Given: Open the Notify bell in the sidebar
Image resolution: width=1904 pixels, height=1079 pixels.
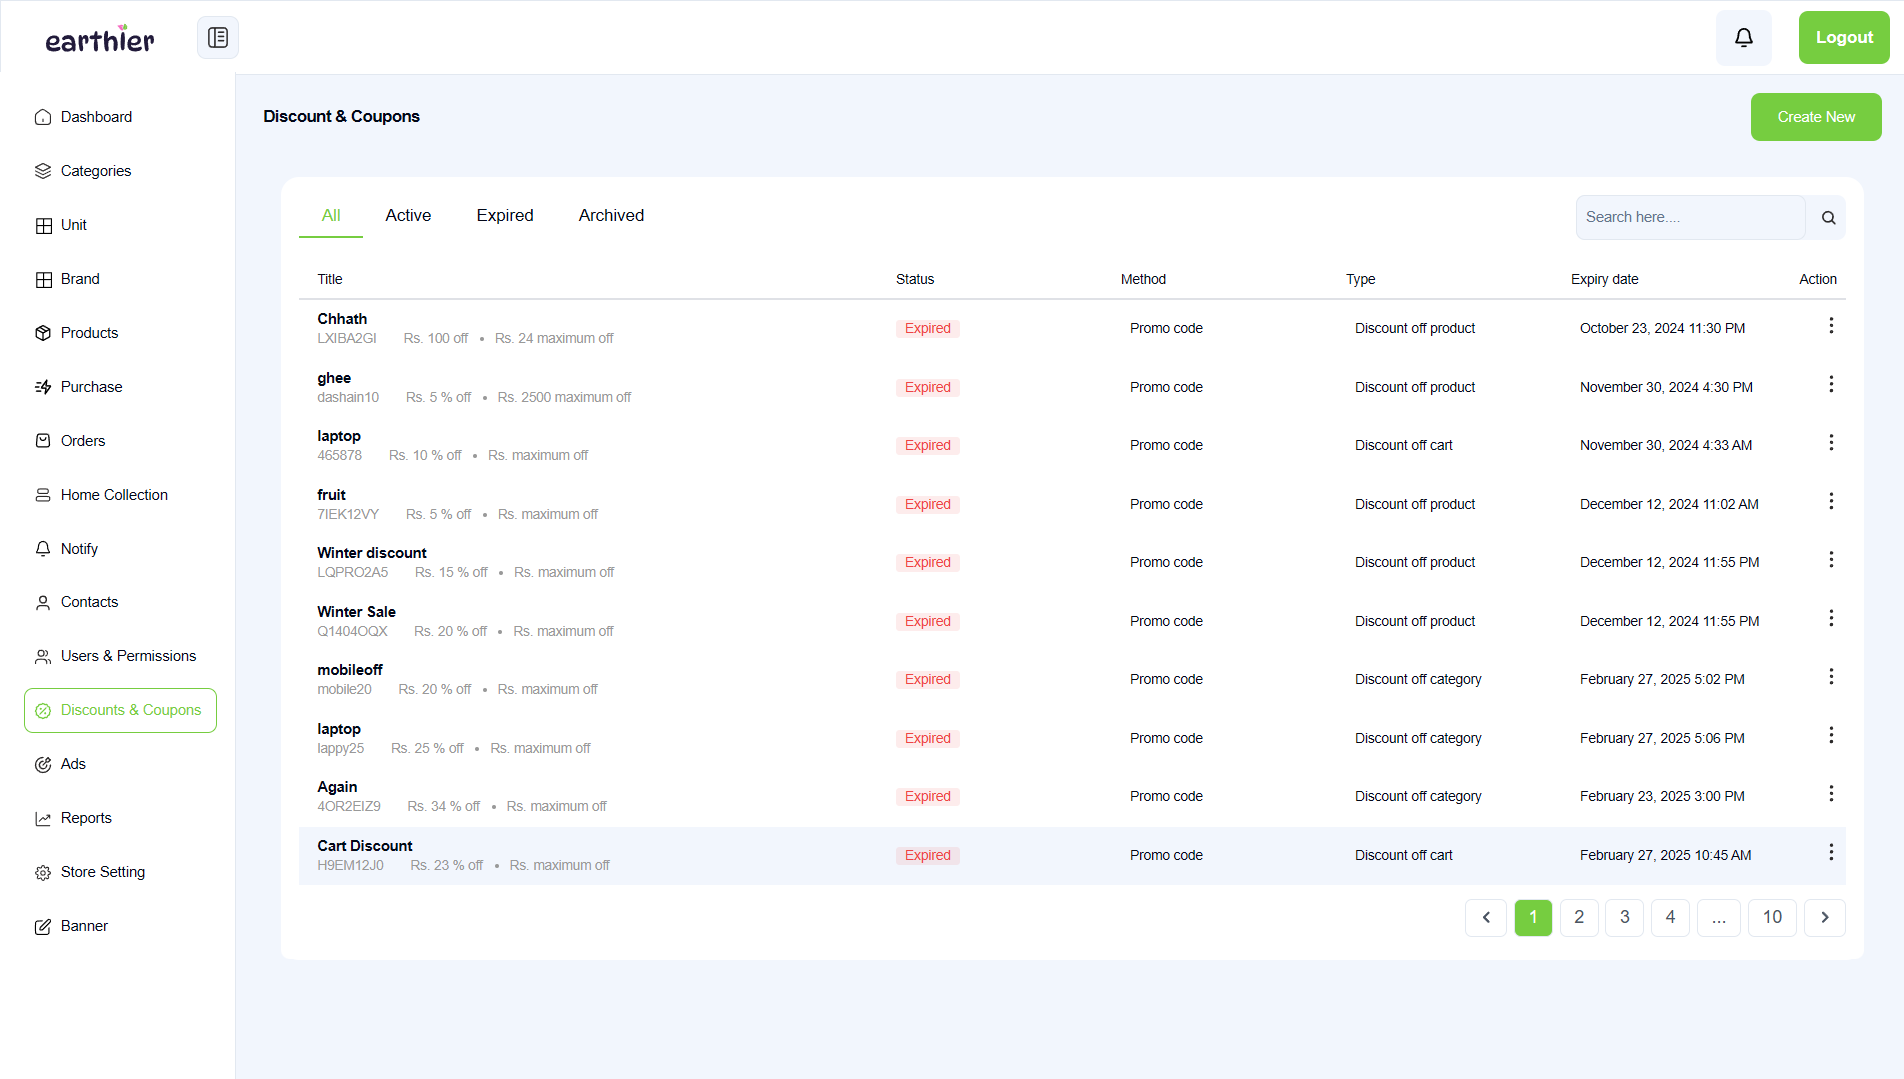Looking at the screenshot, I should 78,549.
